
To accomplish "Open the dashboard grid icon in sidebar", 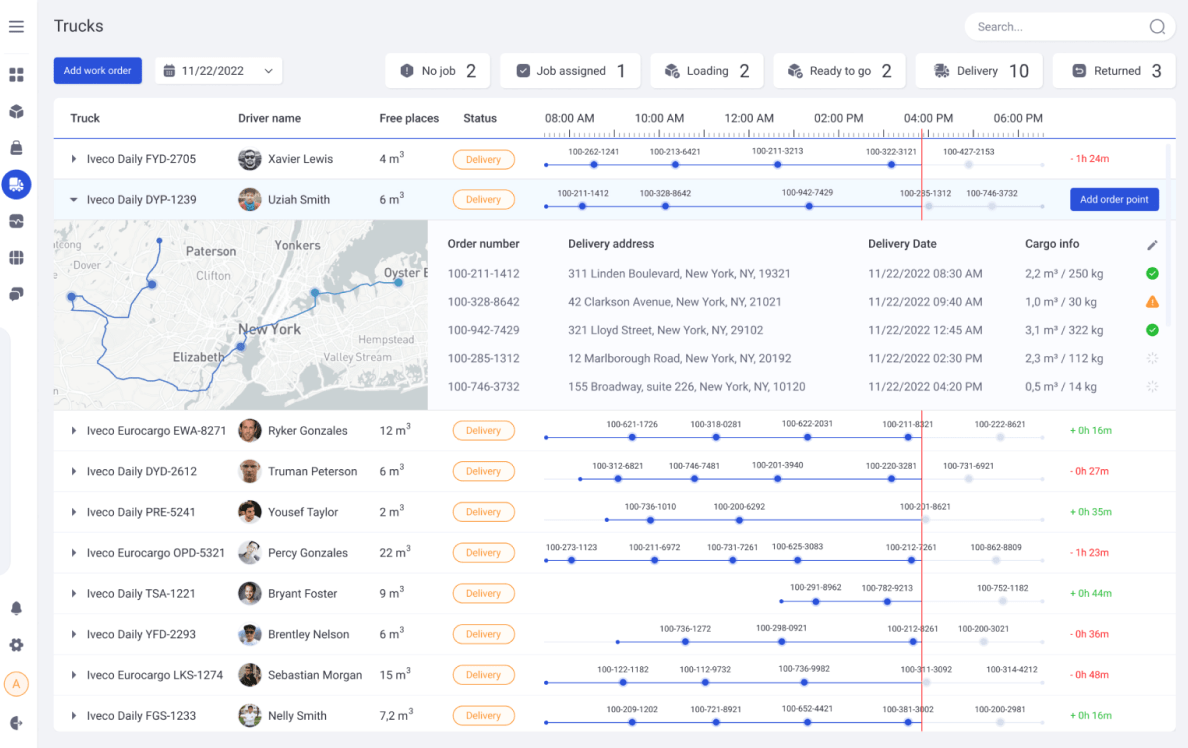I will (16, 75).
